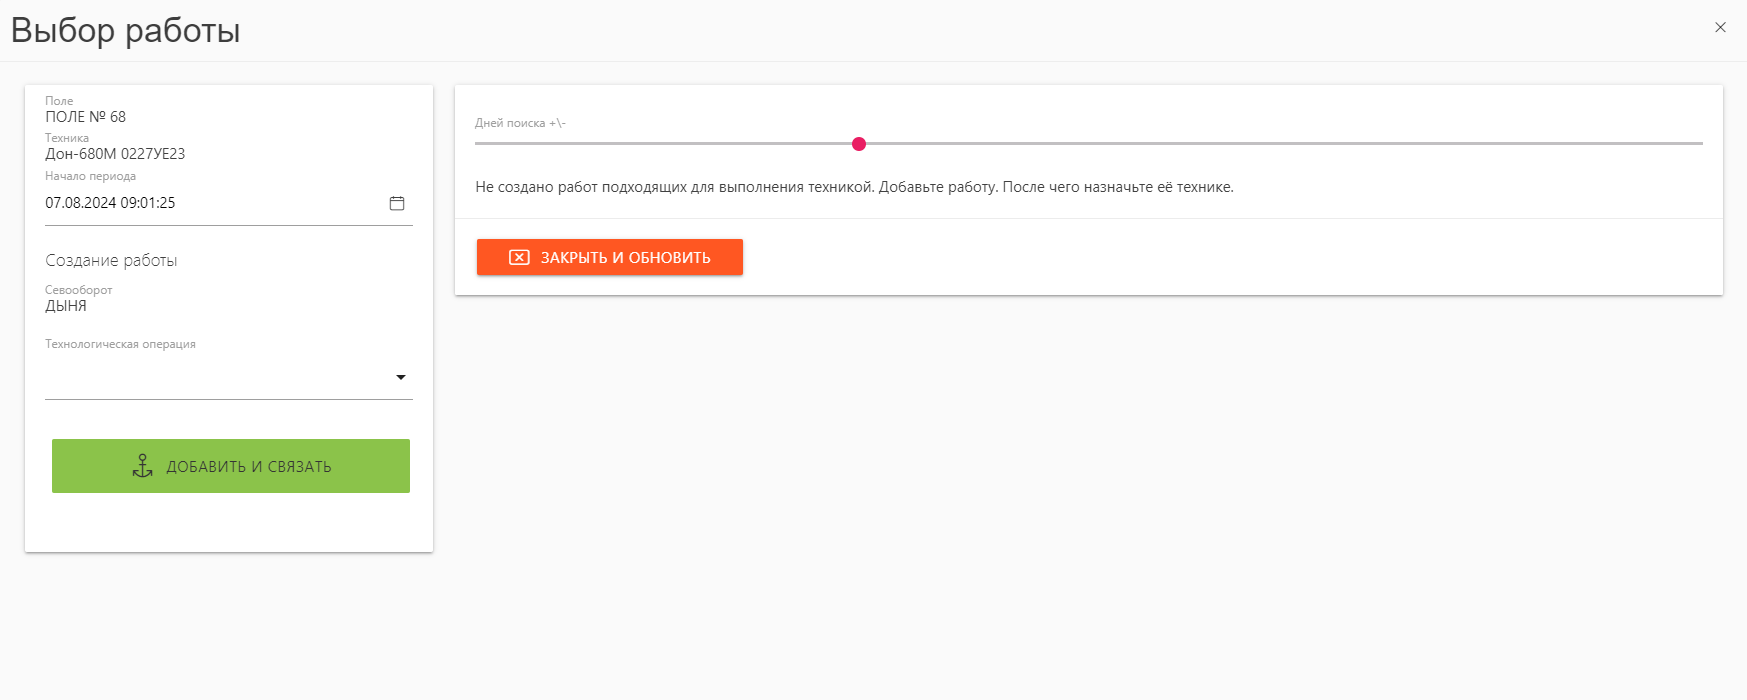Click the ПОЛЕ № 68 field value
This screenshot has height=700, width=1747.
tap(86, 117)
